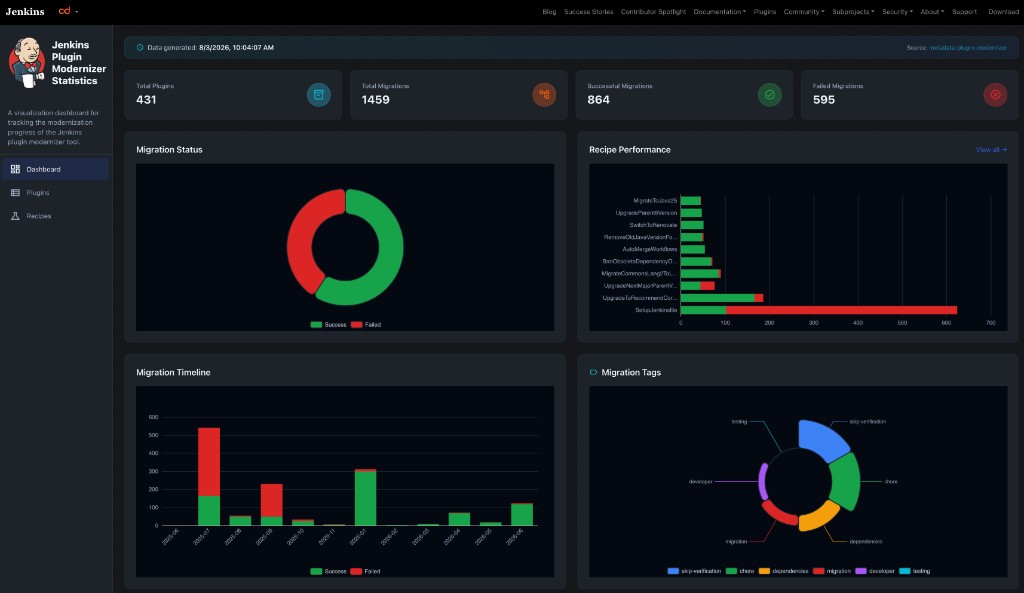This screenshot has width=1024, height=593.
Task: Expand the About dropdown menu
Action: click(933, 12)
